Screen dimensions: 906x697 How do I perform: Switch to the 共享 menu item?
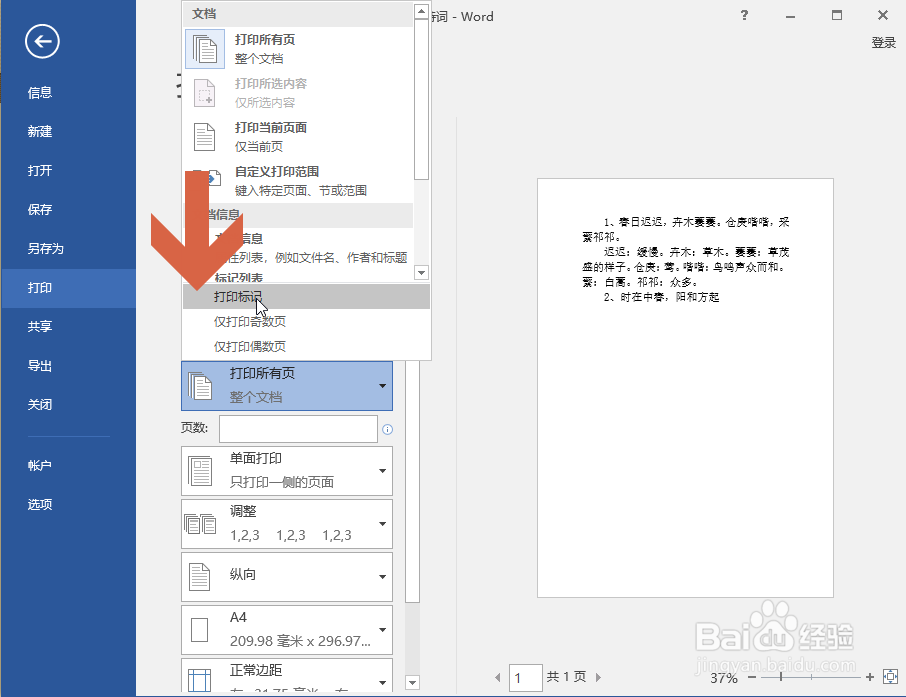(x=40, y=326)
